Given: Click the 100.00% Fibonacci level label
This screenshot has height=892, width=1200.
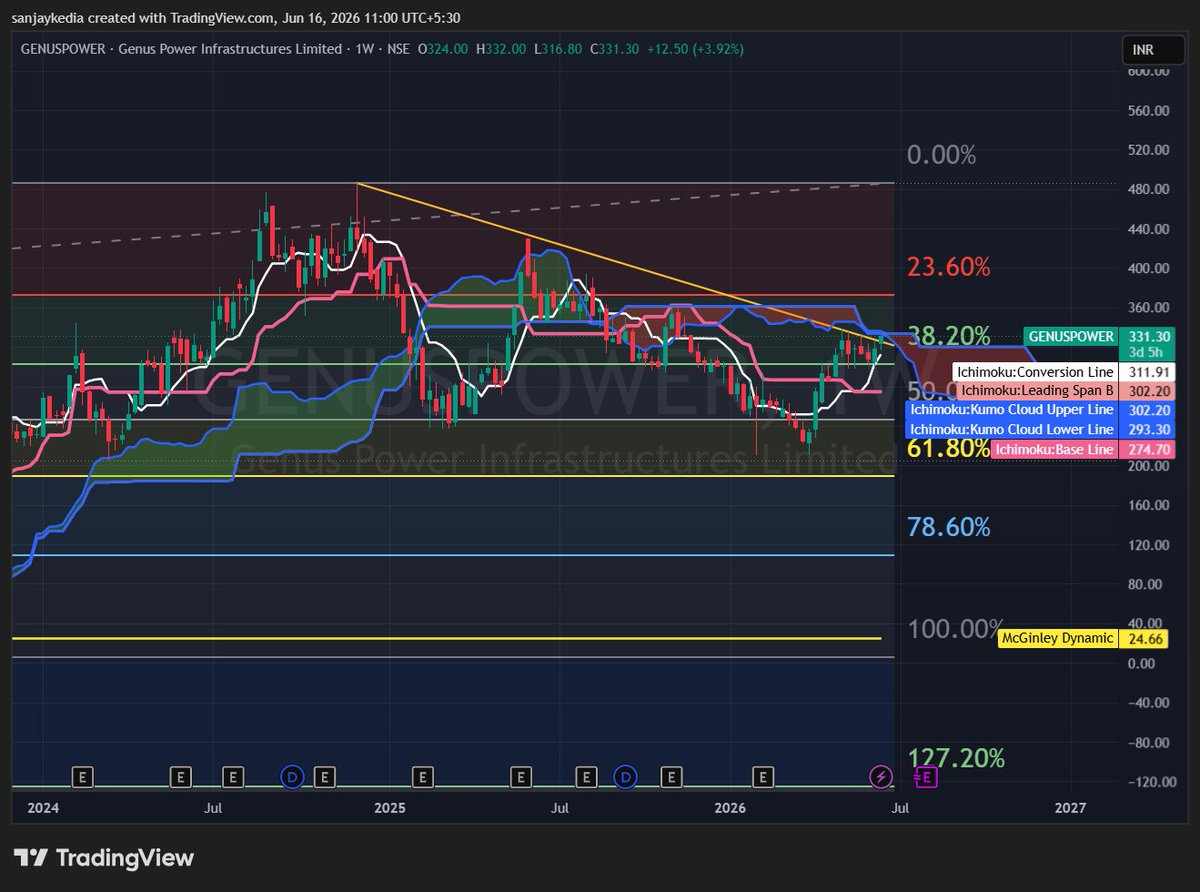Looking at the screenshot, I should [955, 629].
